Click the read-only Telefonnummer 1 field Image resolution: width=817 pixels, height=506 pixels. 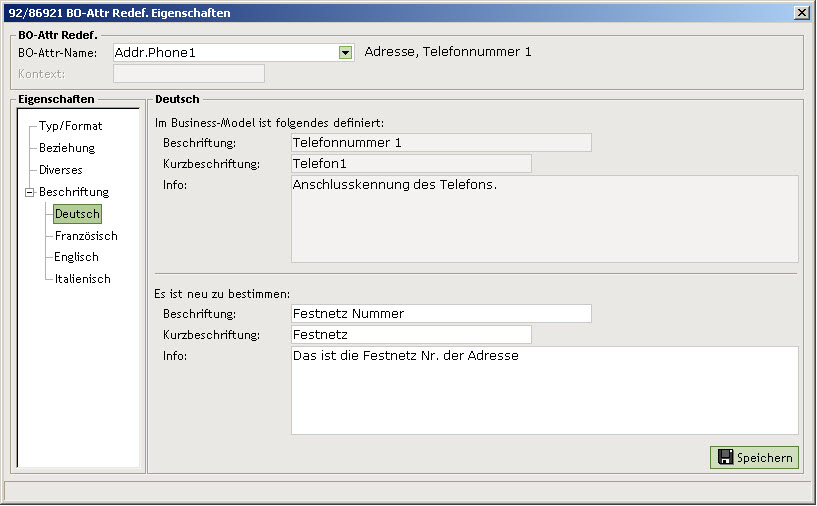(441, 143)
